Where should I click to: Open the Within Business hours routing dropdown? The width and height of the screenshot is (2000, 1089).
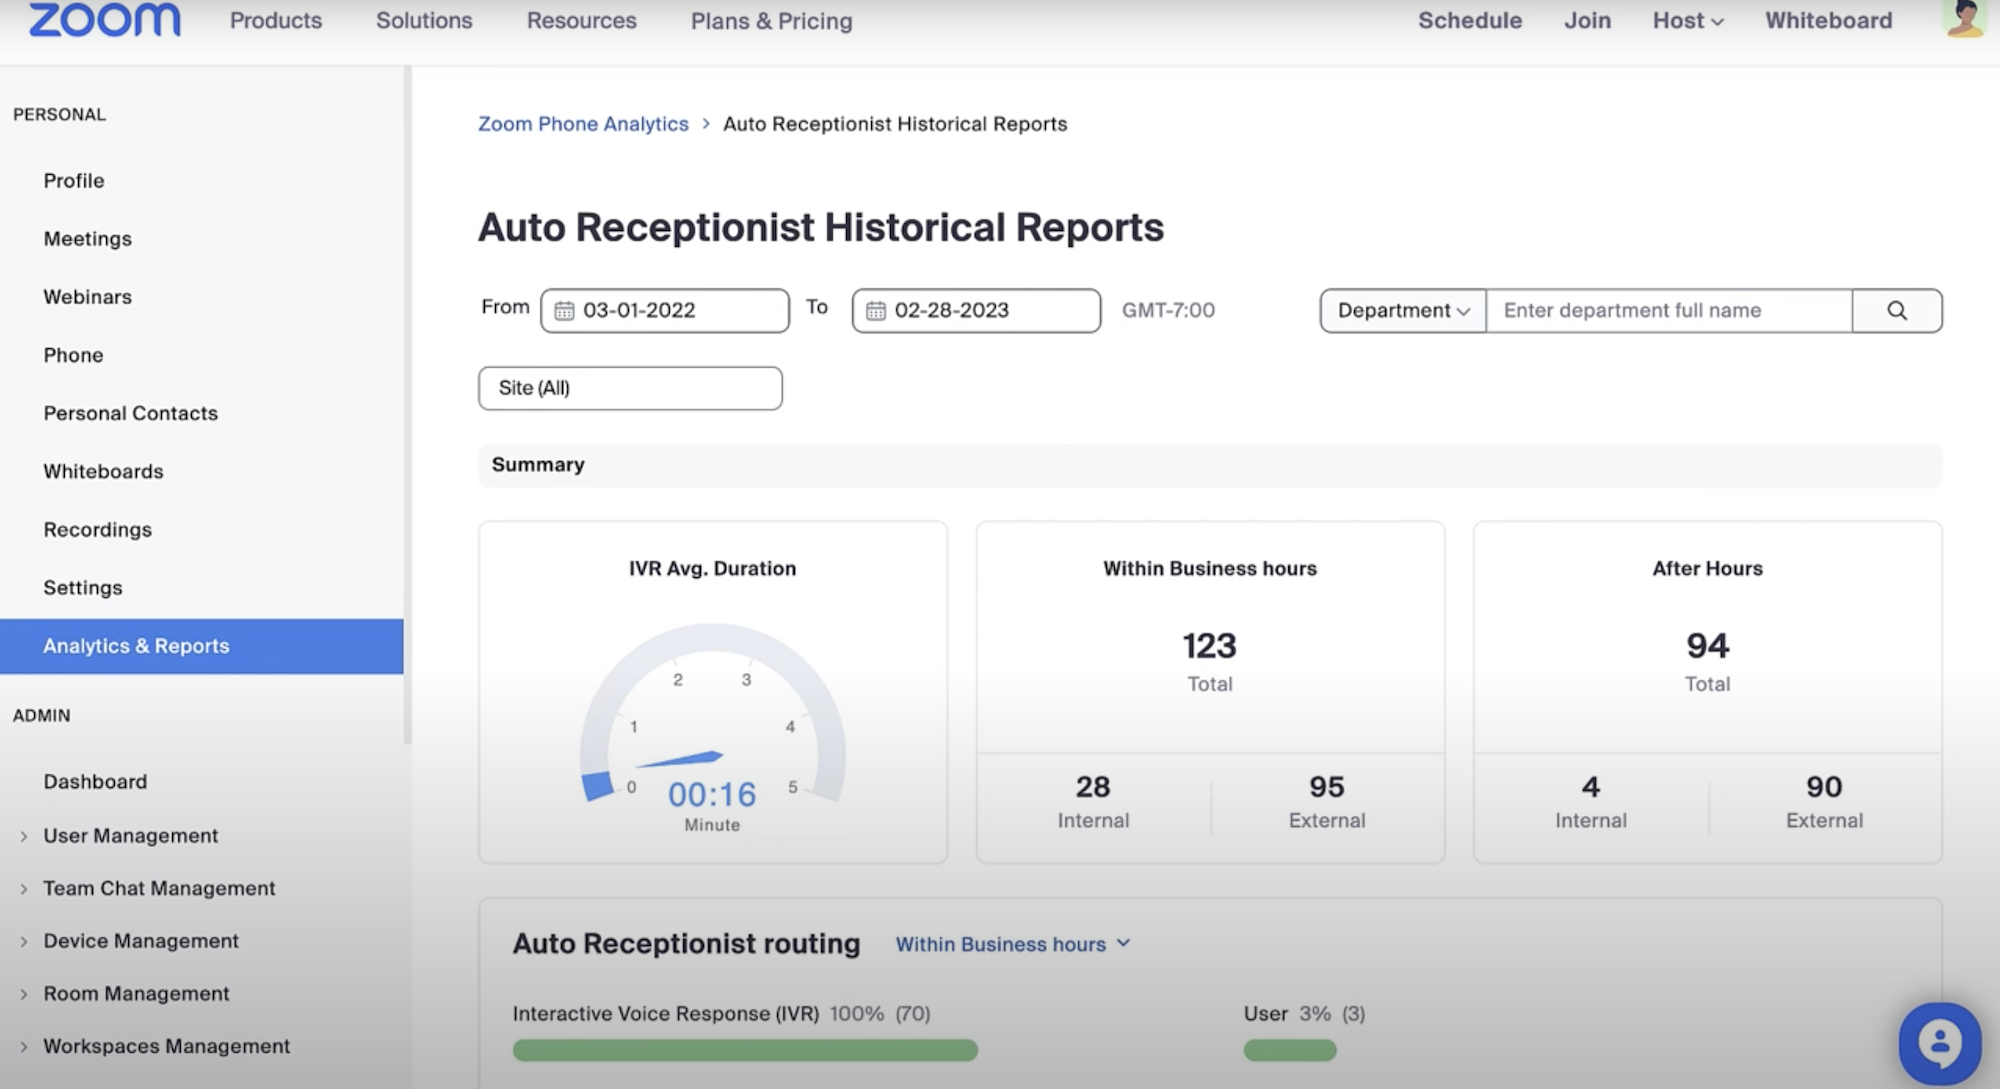[x=1012, y=944]
